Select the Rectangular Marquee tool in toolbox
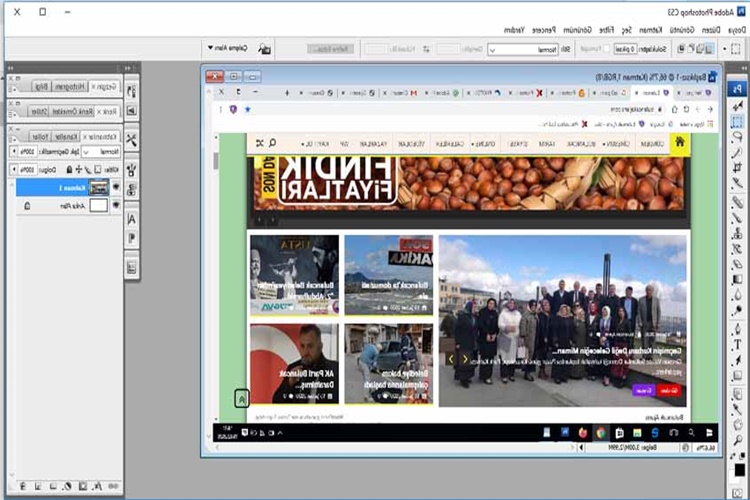Image resolution: width=750 pixels, height=500 pixels. [x=737, y=122]
